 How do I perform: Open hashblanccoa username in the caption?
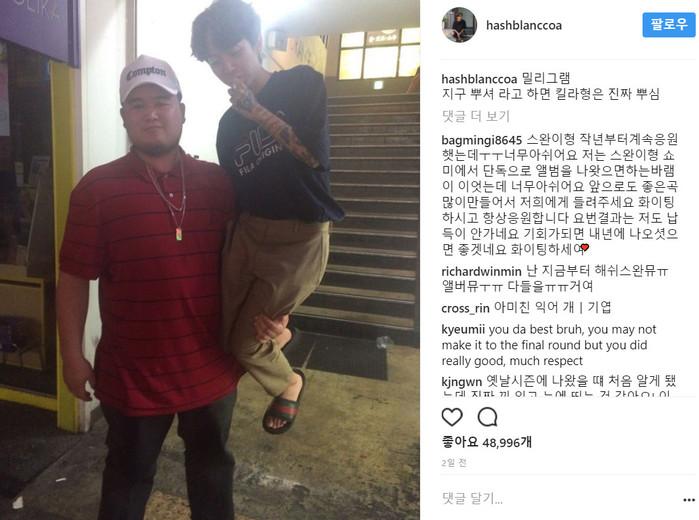[x=479, y=79]
